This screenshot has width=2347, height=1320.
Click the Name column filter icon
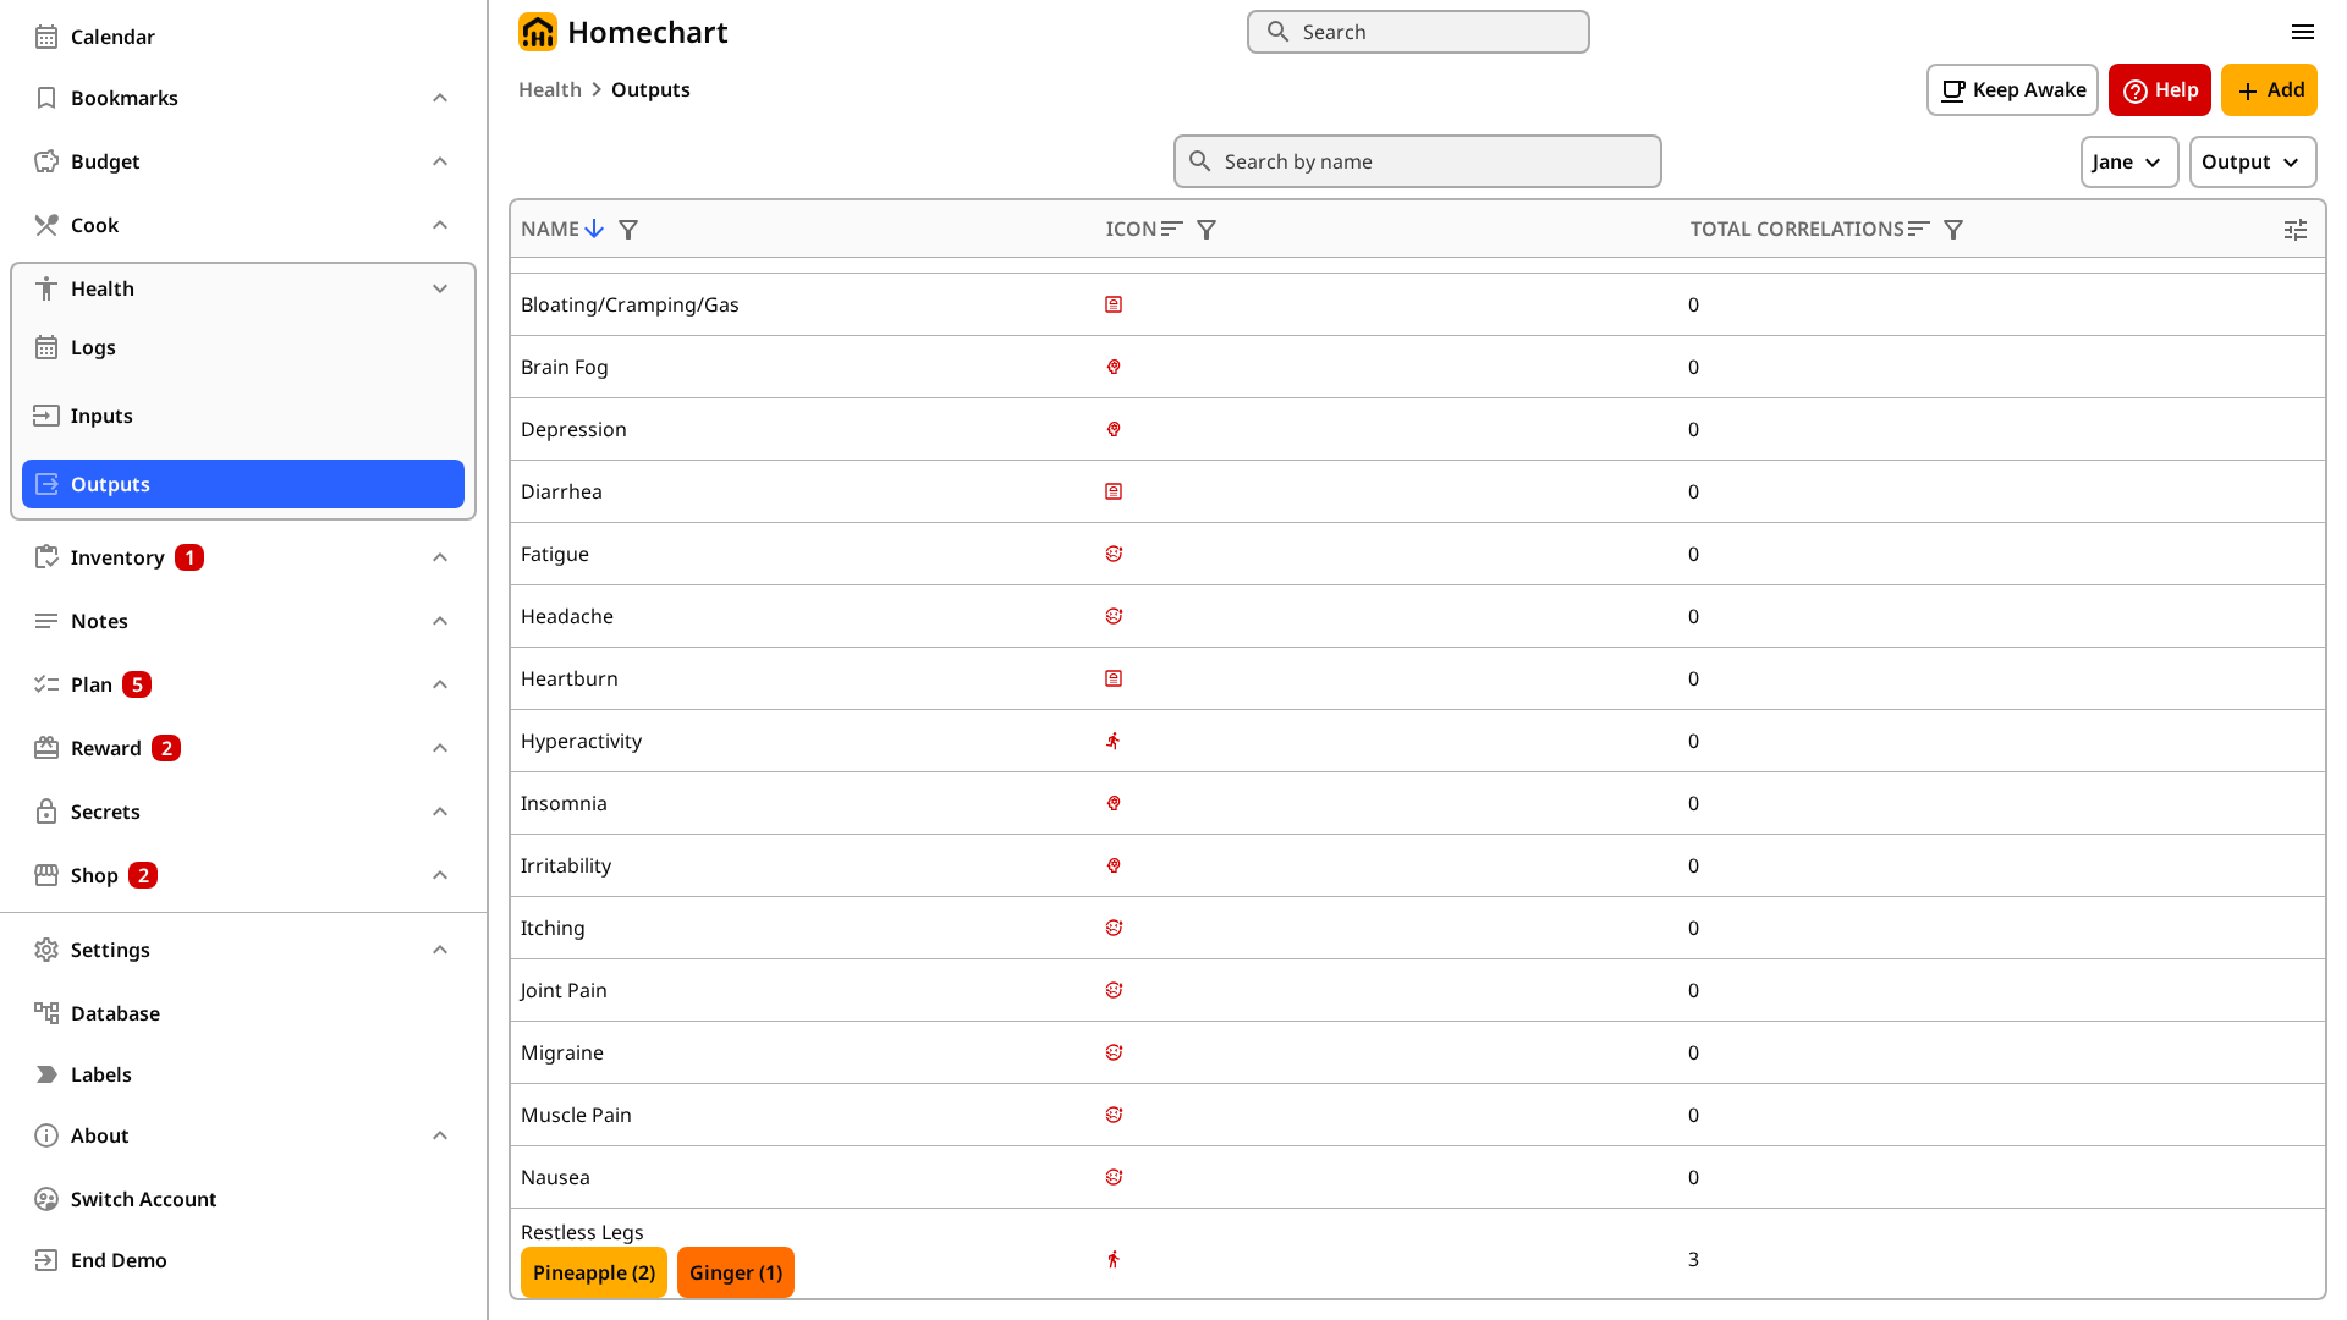click(628, 230)
